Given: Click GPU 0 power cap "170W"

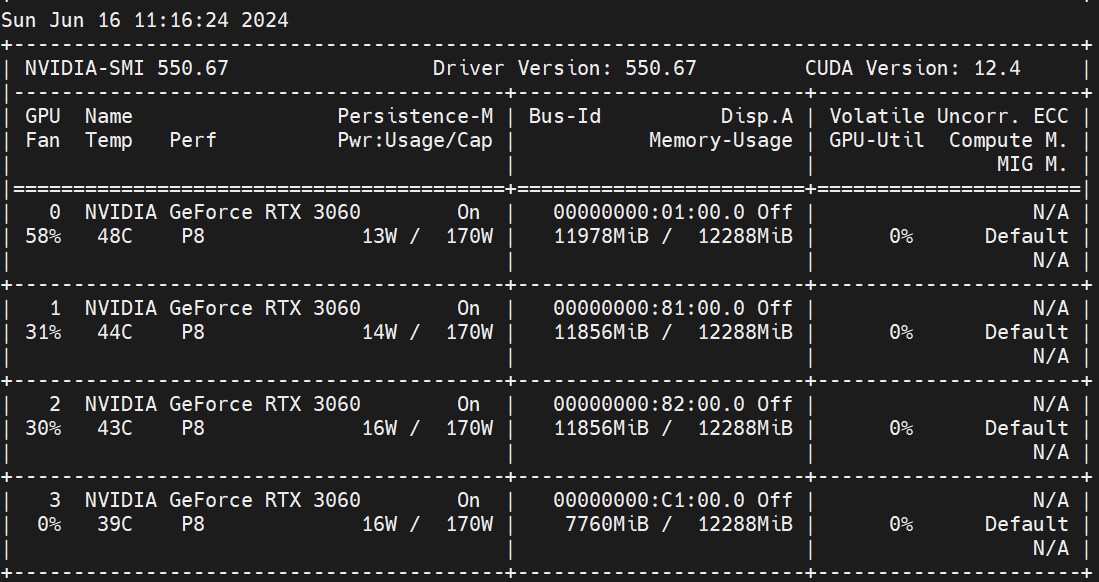Looking at the screenshot, I should [470, 236].
